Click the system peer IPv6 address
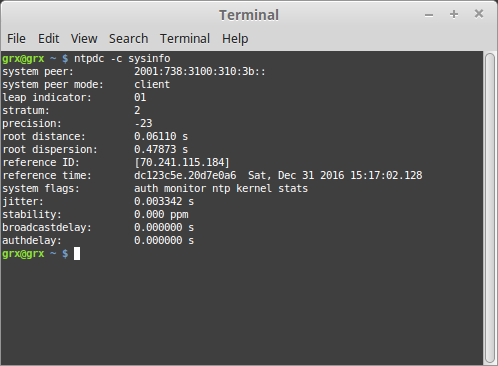The image size is (498, 366). tap(200, 72)
